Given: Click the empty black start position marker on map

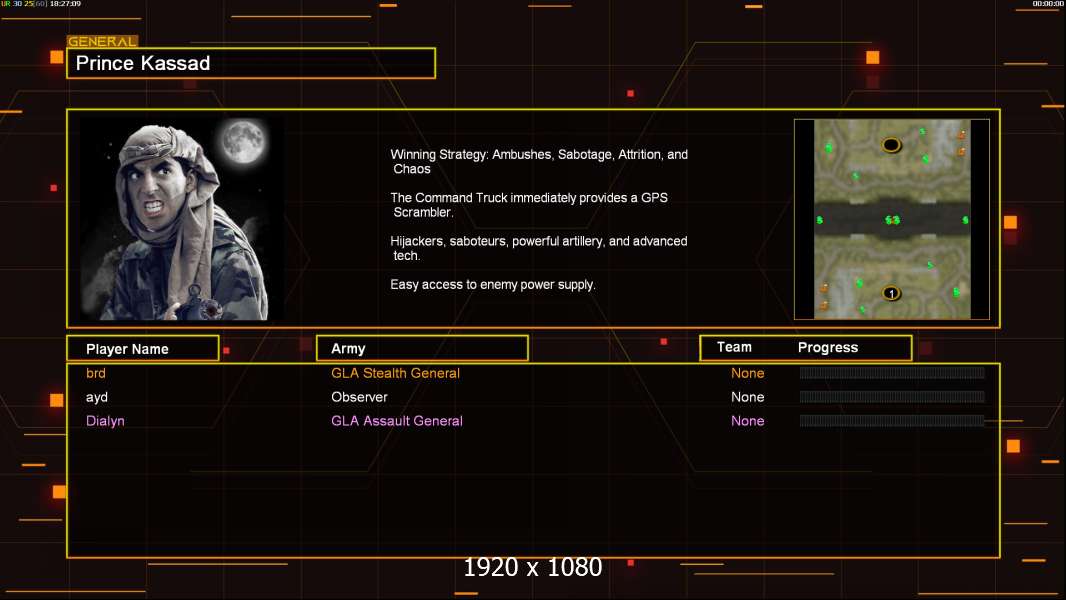Looking at the screenshot, I should [x=891, y=145].
